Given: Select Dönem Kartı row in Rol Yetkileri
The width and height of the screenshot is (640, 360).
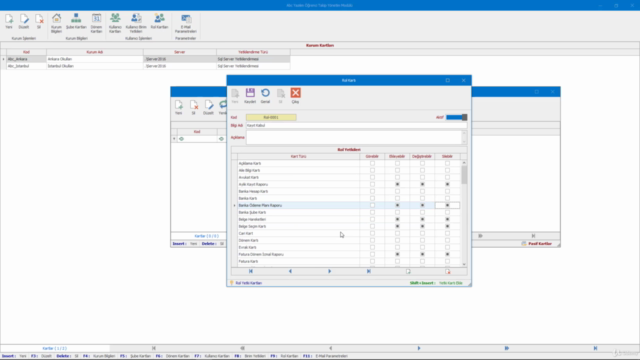Looking at the screenshot, I should tap(349, 240).
